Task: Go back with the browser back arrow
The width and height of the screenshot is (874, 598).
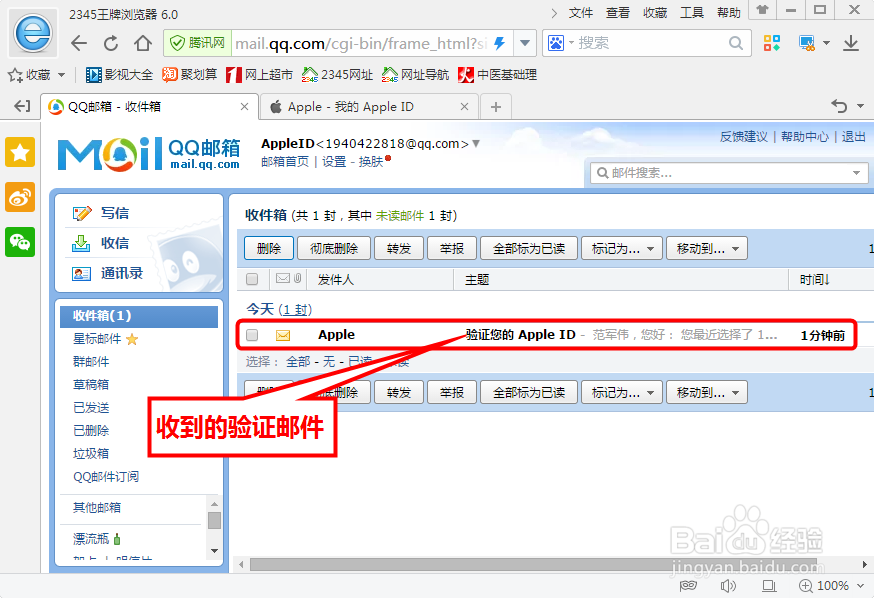Action: (79, 43)
